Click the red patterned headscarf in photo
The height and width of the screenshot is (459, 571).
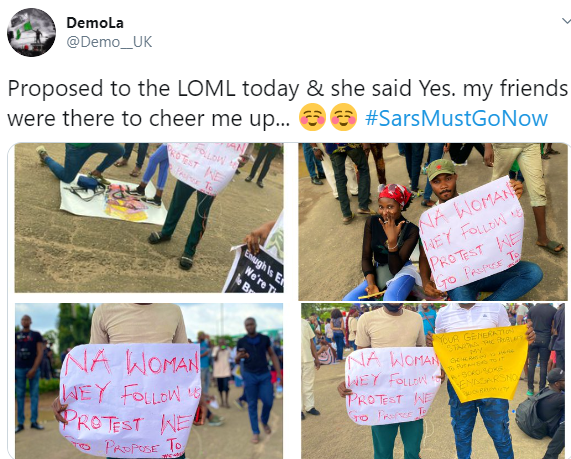(395, 194)
